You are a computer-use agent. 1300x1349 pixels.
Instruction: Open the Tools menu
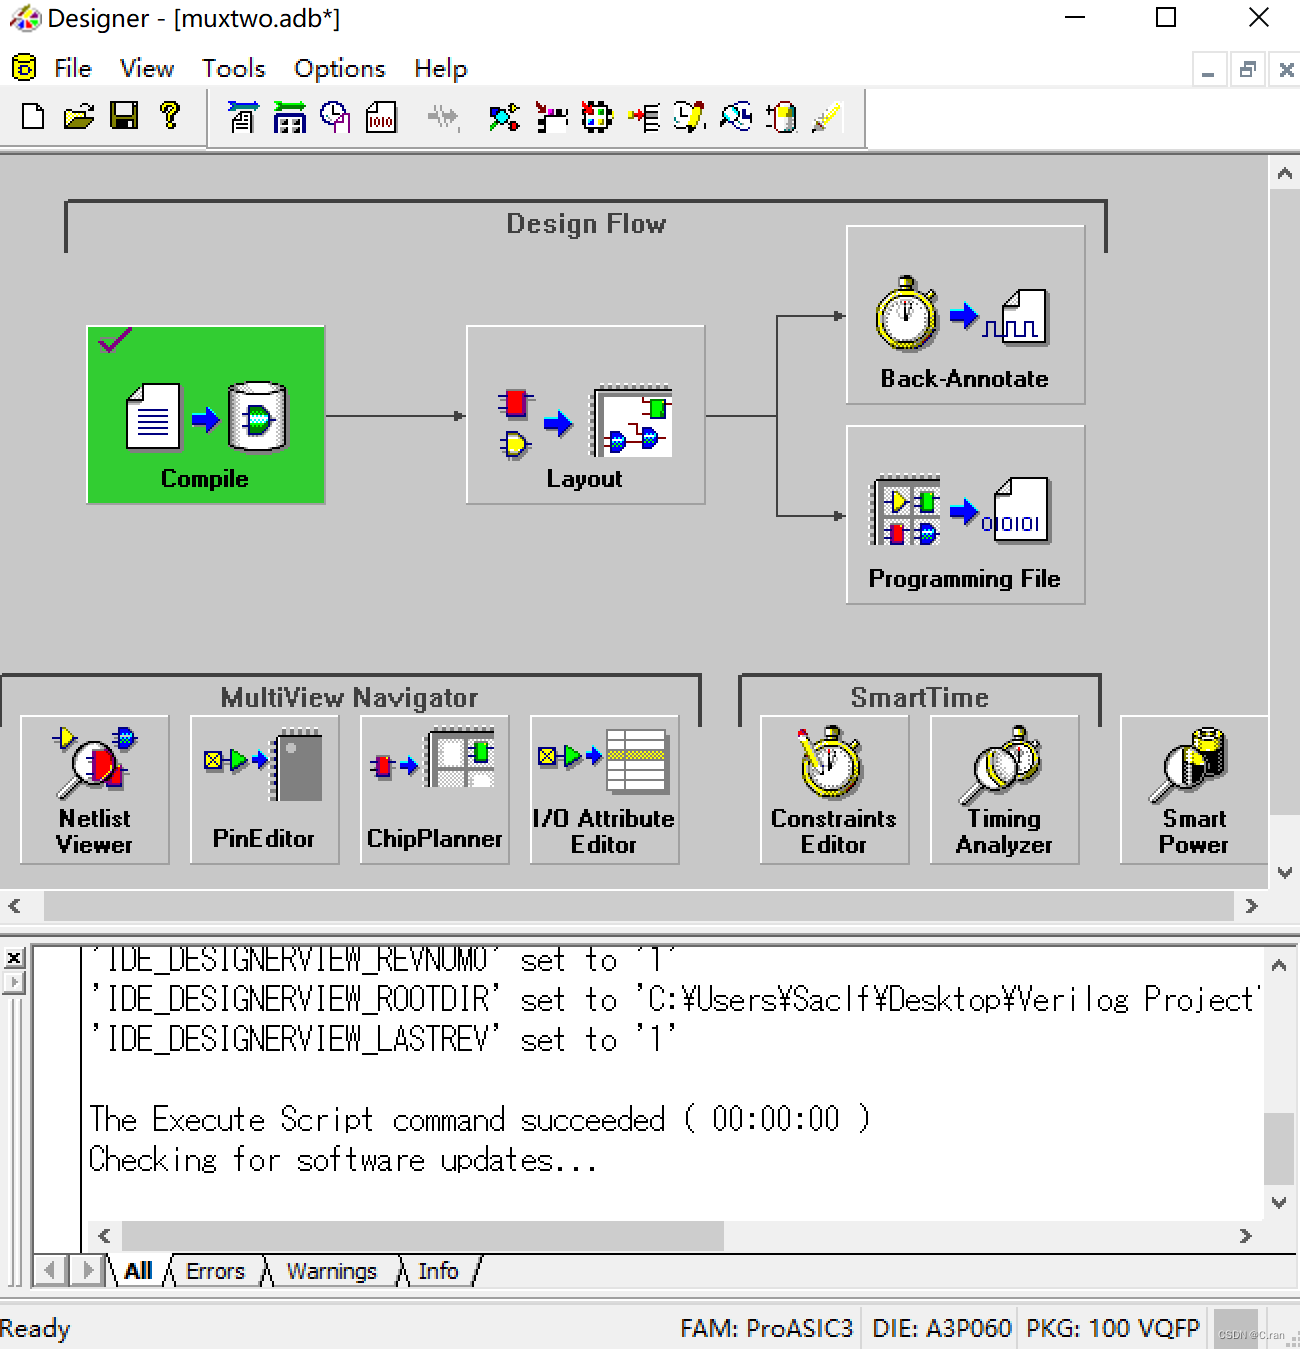(233, 68)
